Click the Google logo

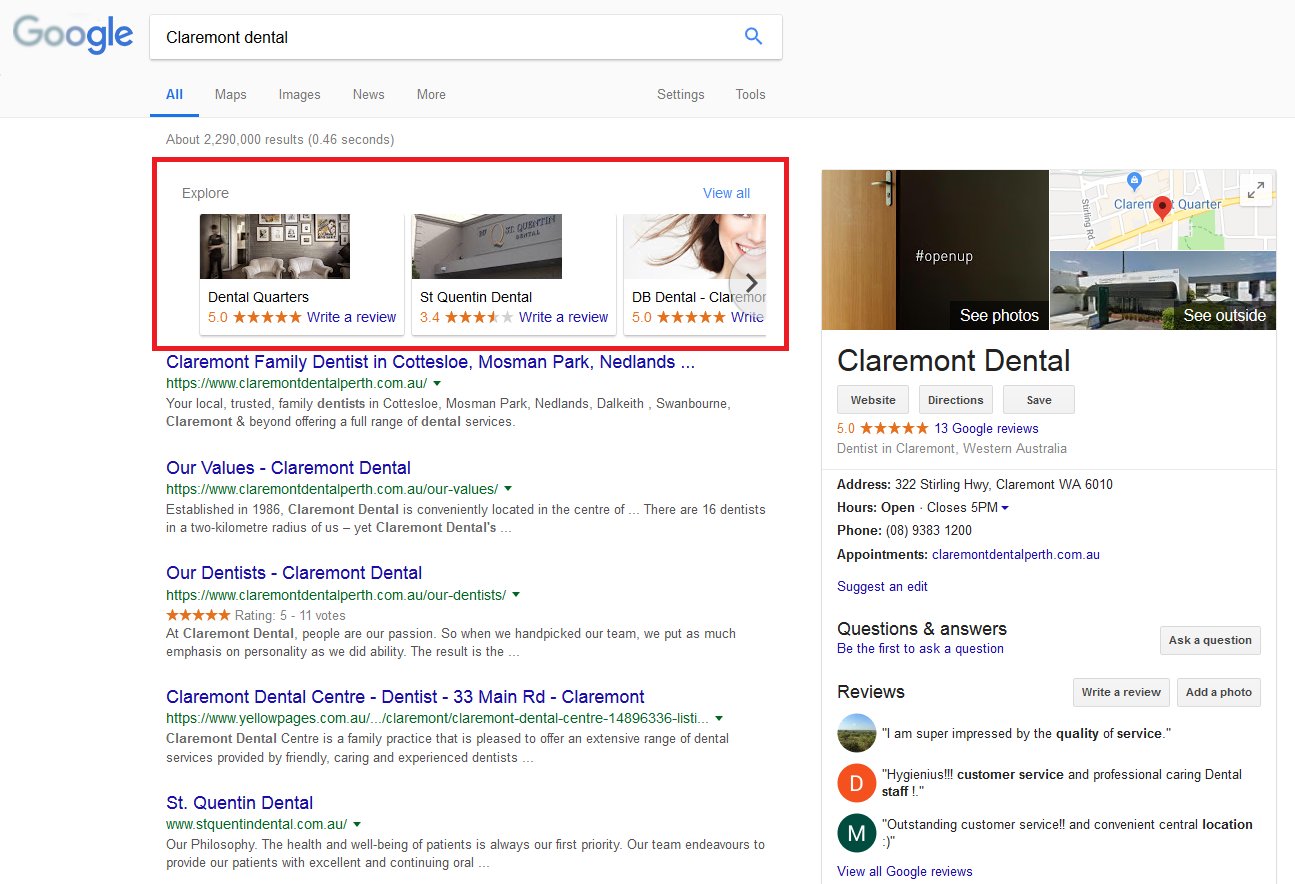coord(73,36)
